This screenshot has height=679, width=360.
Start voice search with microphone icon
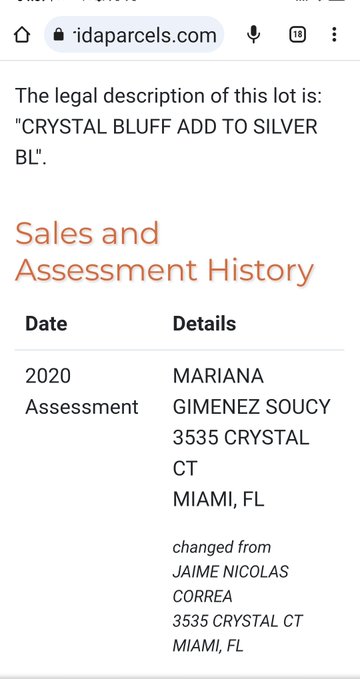tap(253, 35)
